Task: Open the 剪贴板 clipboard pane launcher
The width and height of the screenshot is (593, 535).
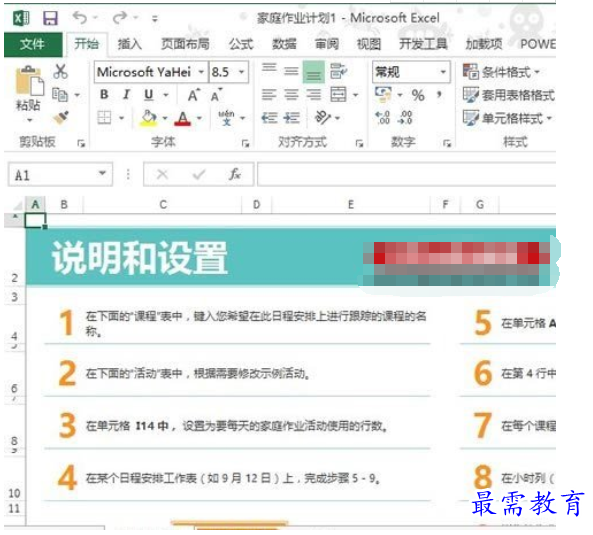Action: 81,143
